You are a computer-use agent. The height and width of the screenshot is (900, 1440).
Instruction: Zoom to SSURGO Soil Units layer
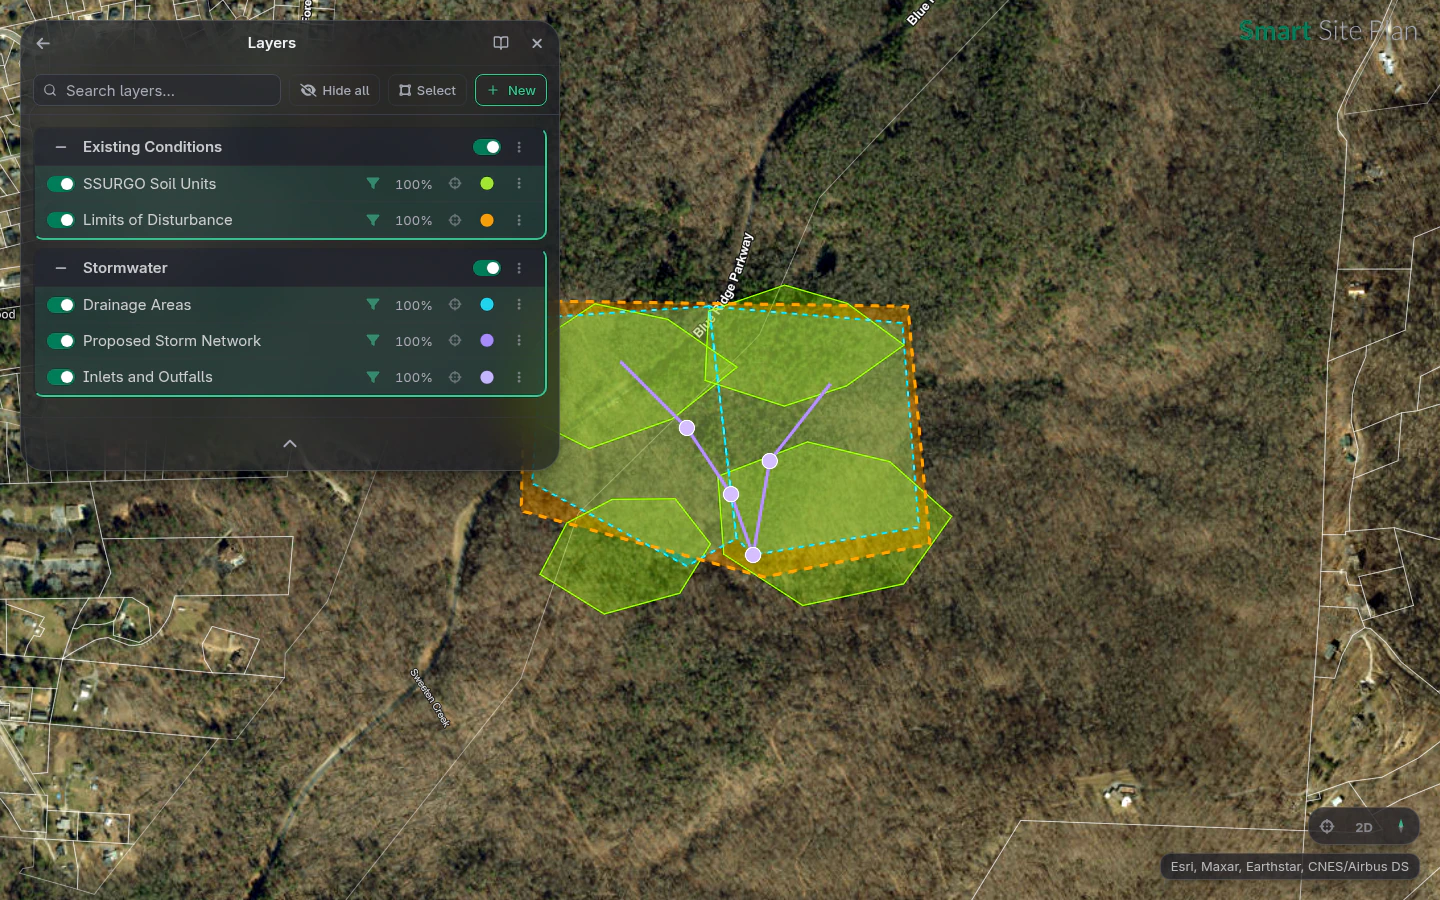coord(455,184)
